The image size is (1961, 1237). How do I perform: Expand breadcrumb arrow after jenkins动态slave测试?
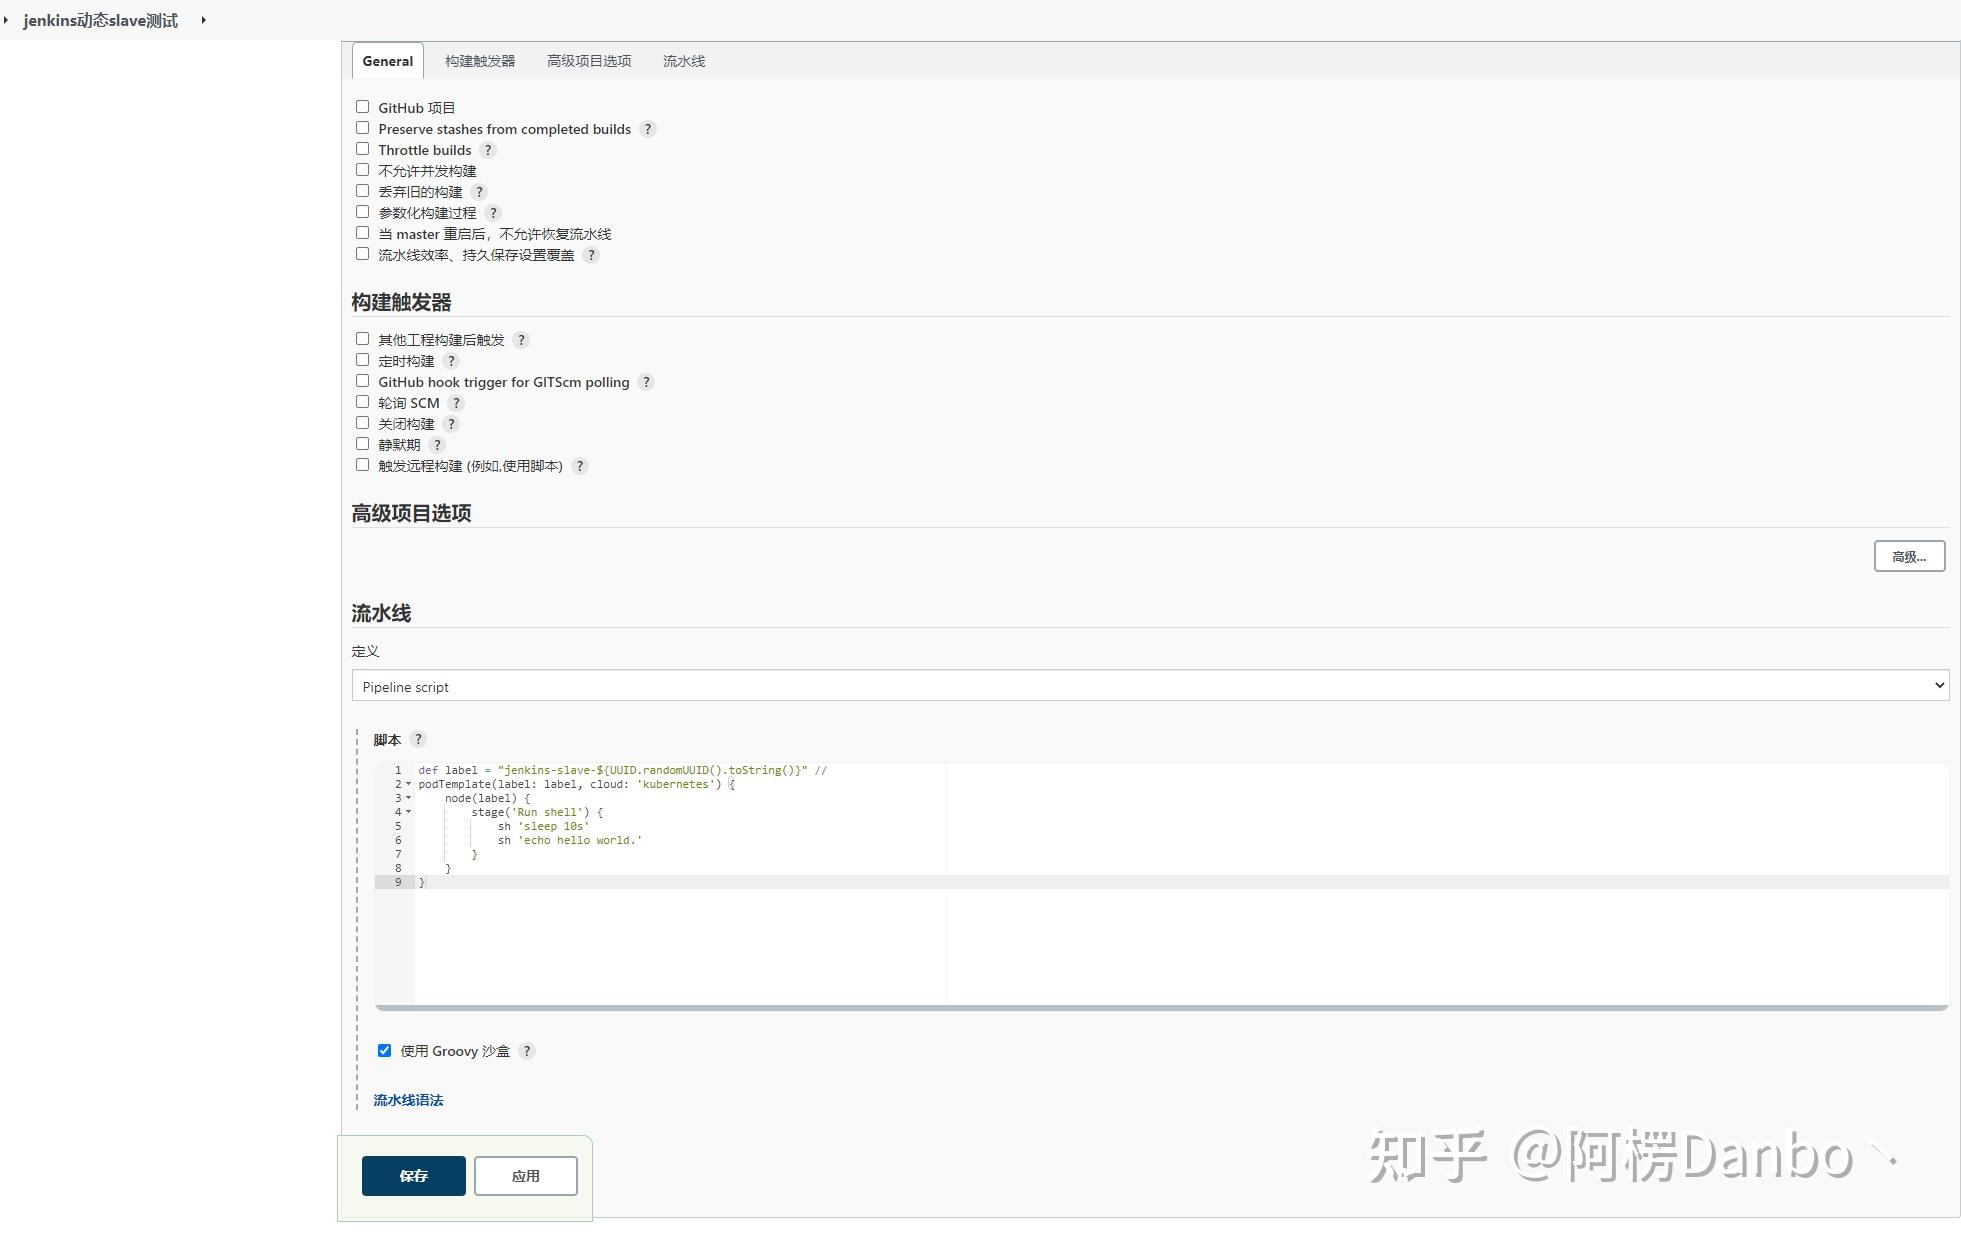(203, 20)
